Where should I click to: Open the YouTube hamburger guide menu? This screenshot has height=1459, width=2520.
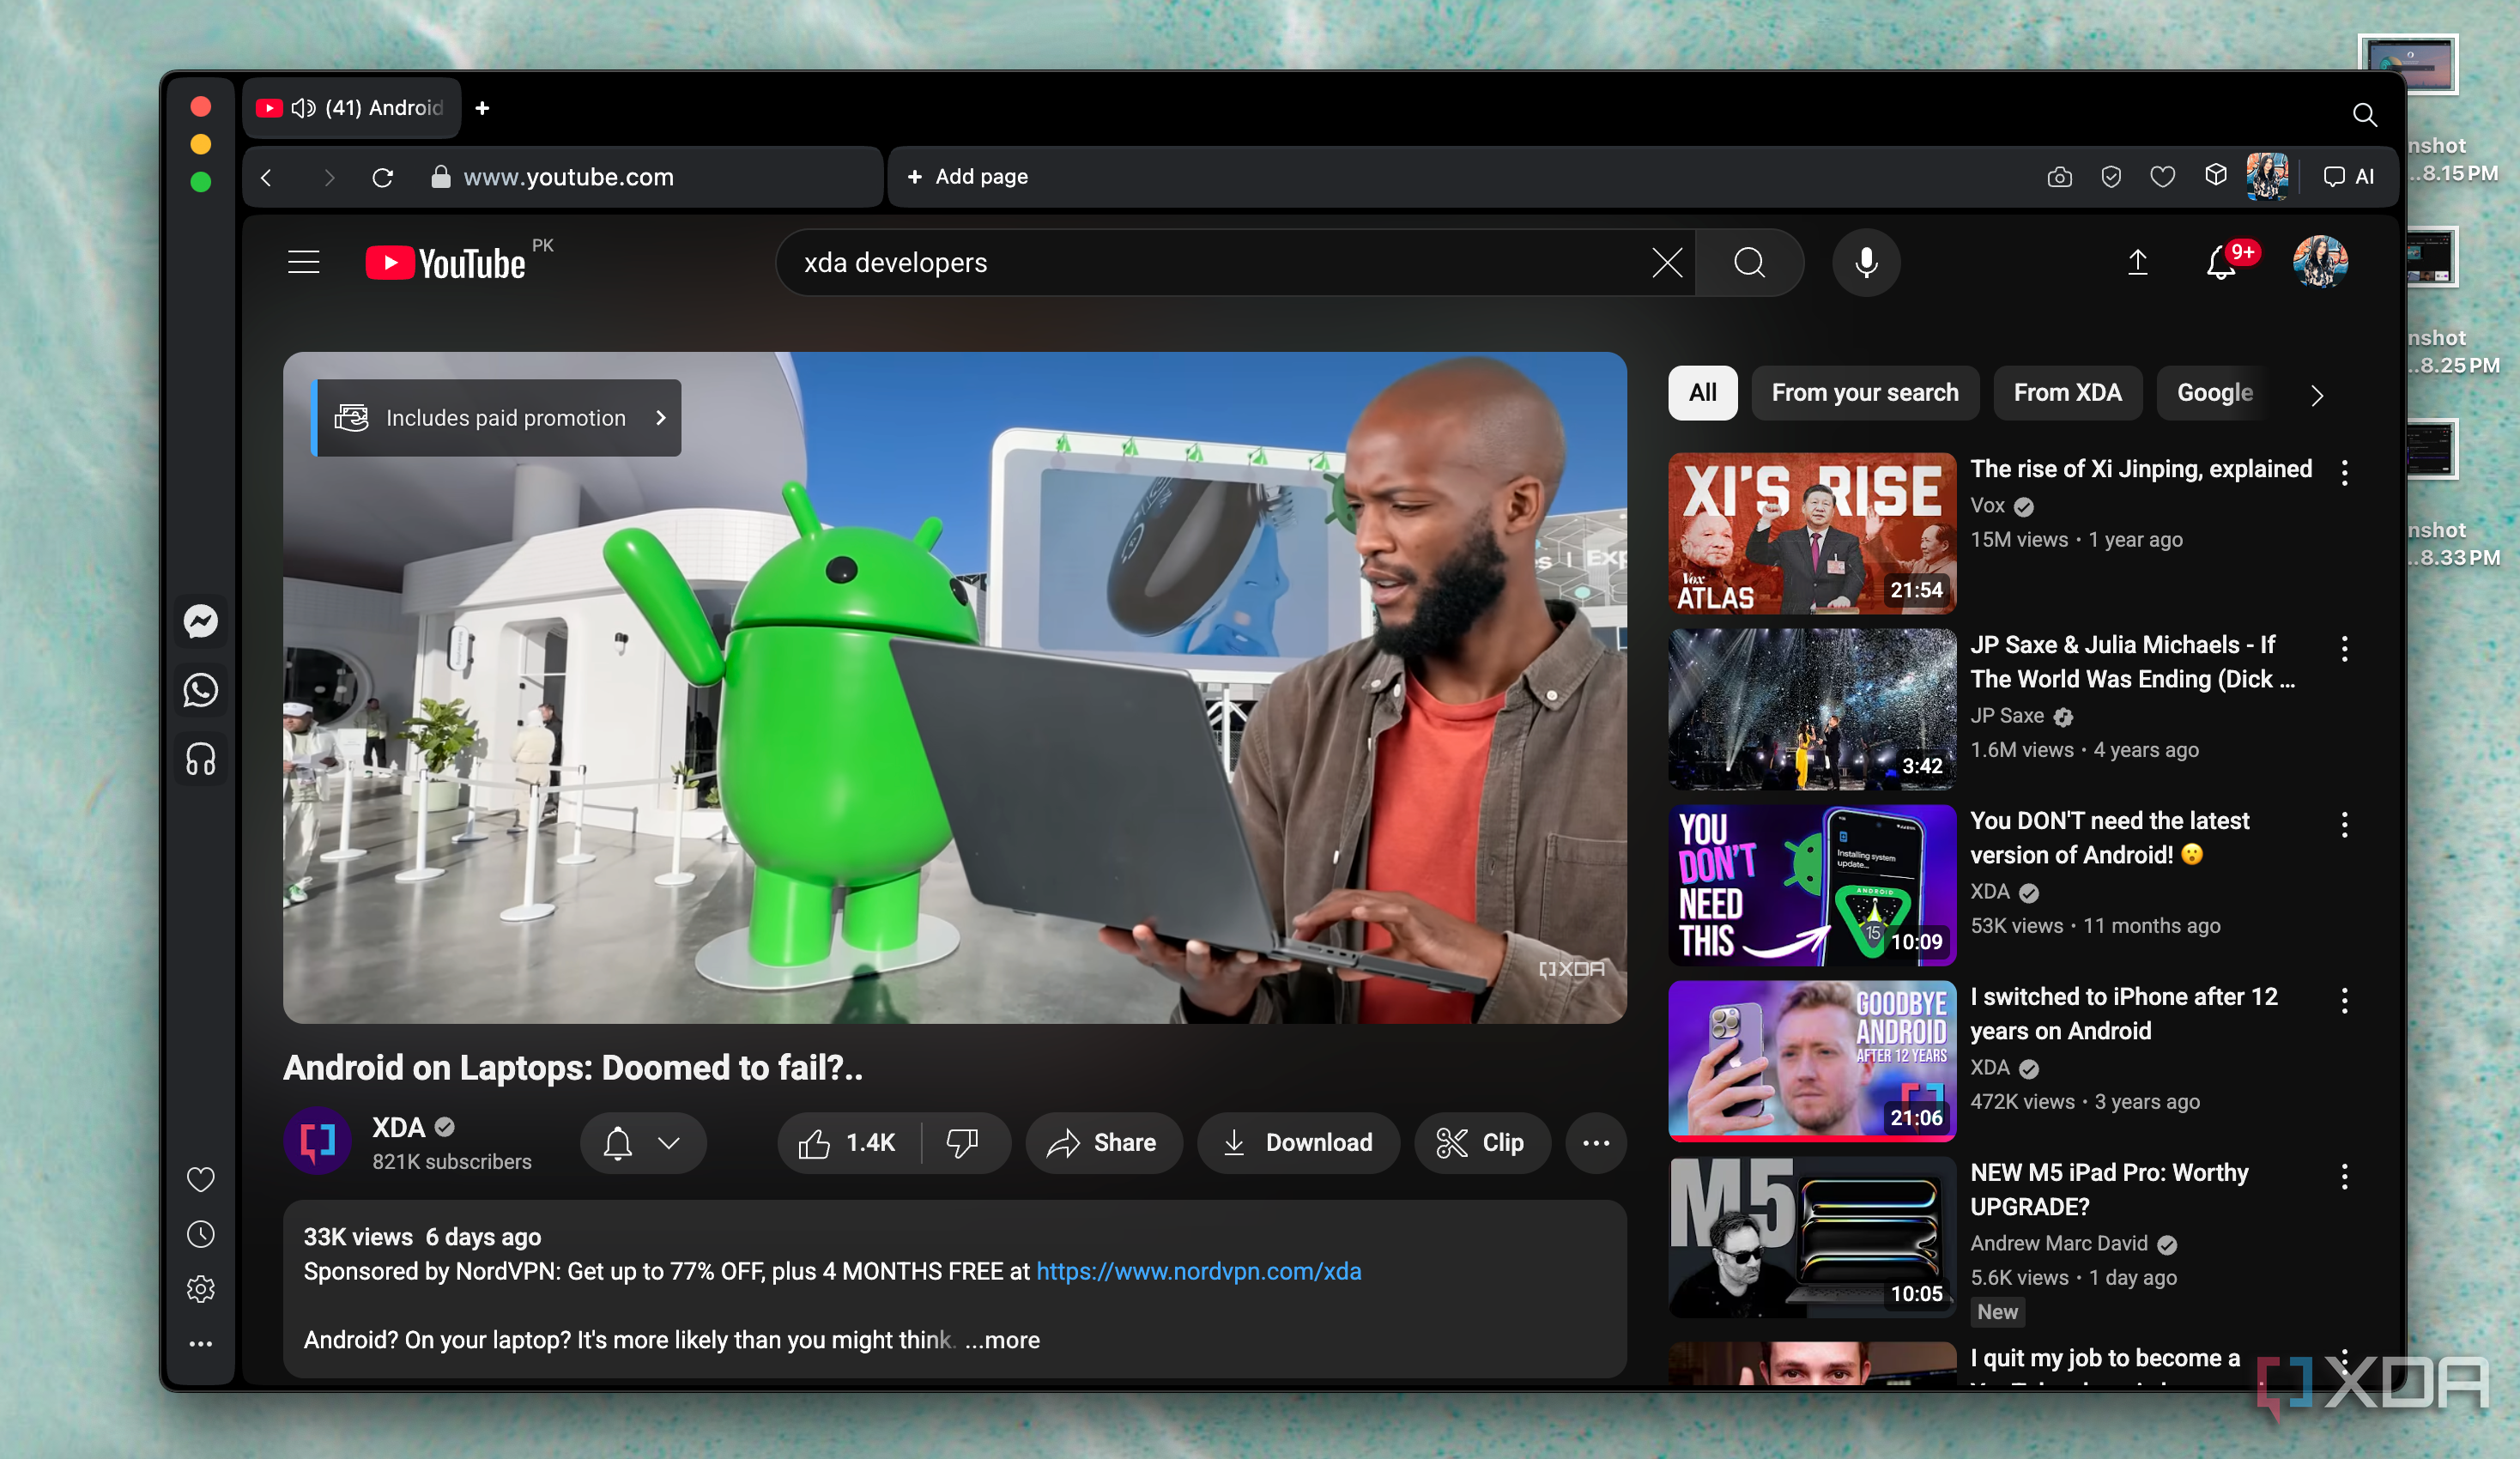coord(303,263)
